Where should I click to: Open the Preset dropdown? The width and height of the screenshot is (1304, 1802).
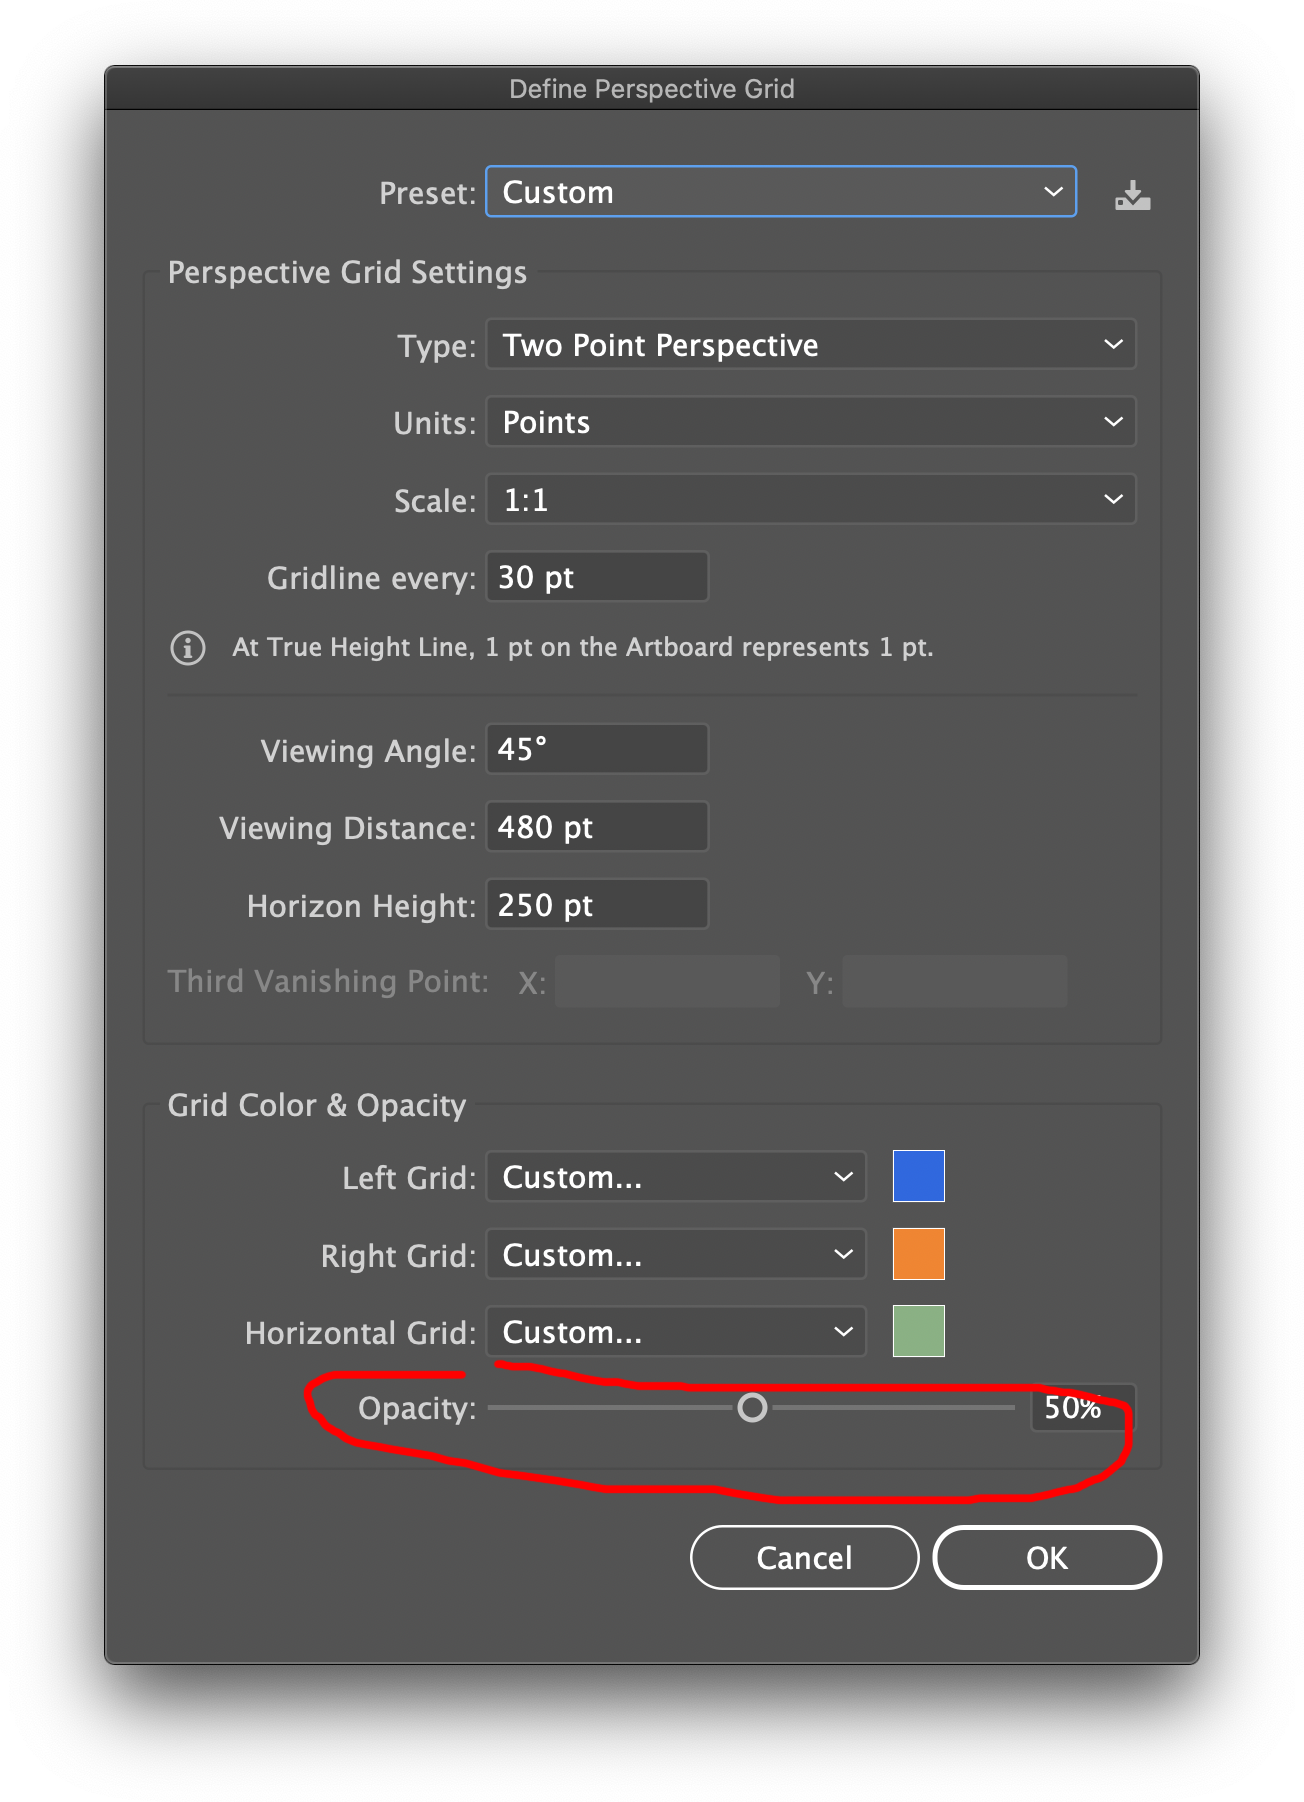pos(780,191)
